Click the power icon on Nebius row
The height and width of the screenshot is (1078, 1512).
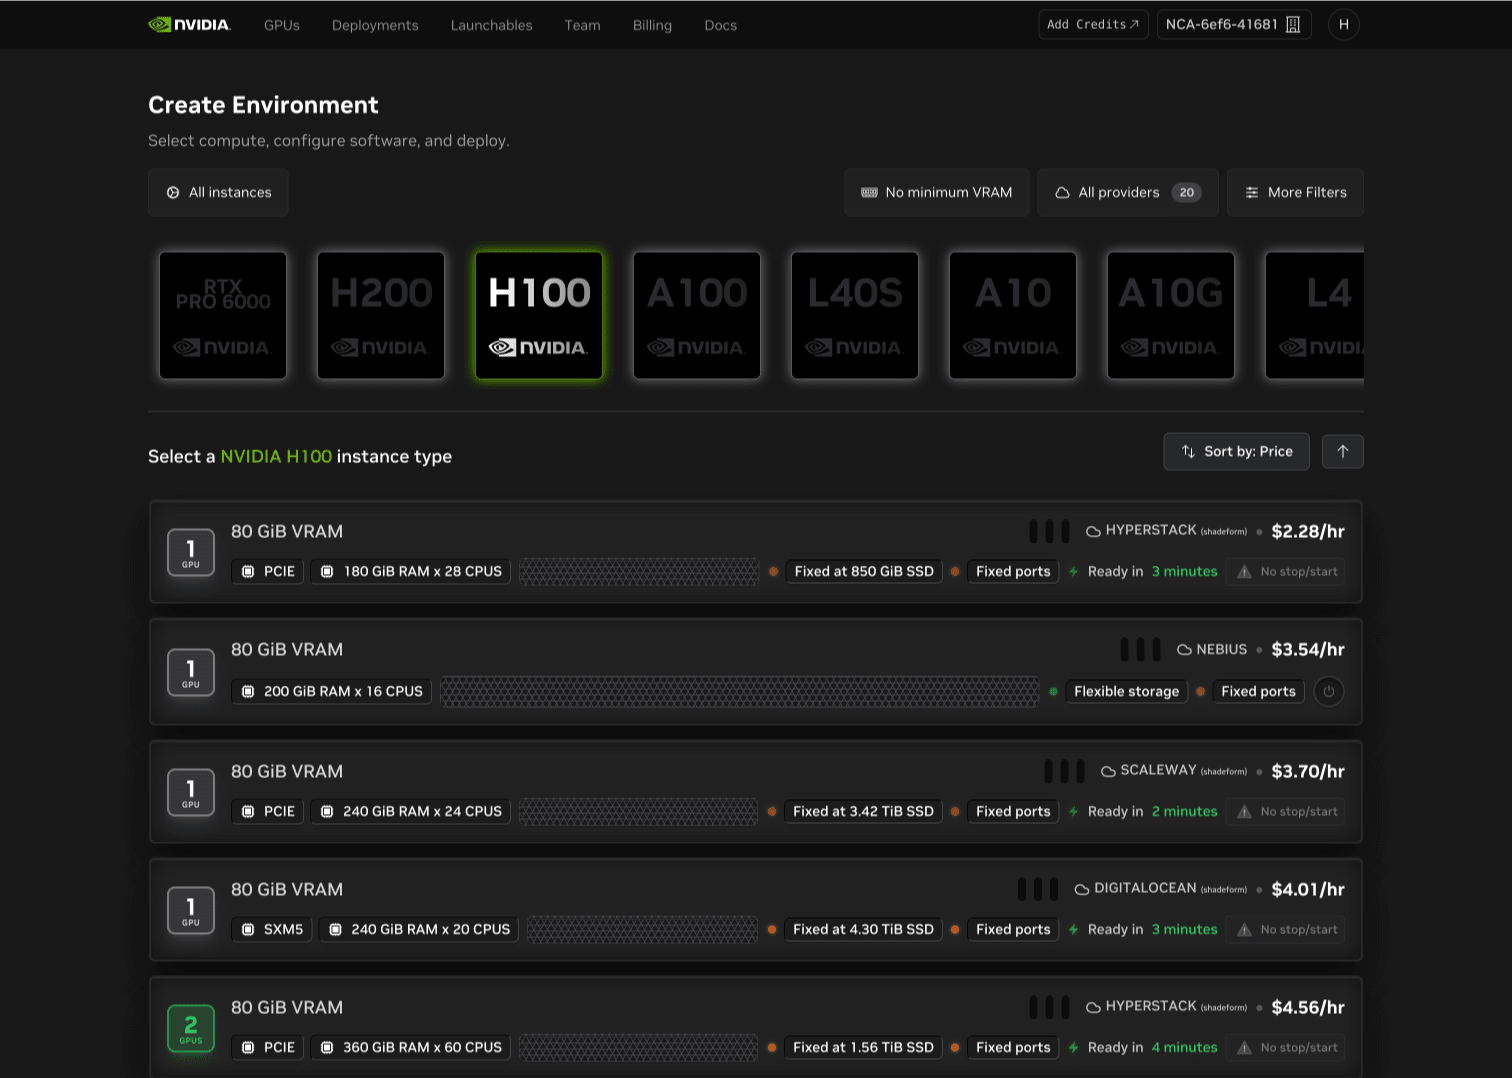coord(1328,692)
